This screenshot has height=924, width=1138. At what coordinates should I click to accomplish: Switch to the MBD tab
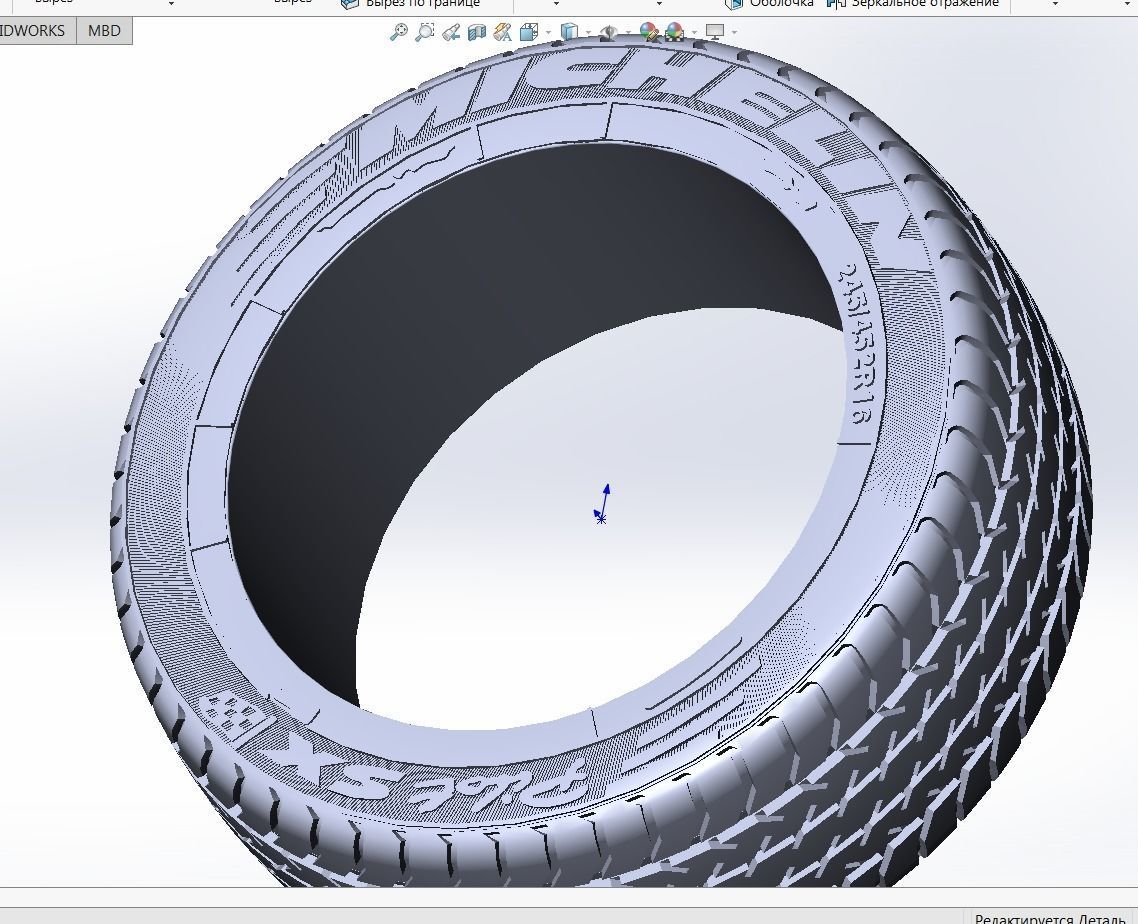[104, 30]
